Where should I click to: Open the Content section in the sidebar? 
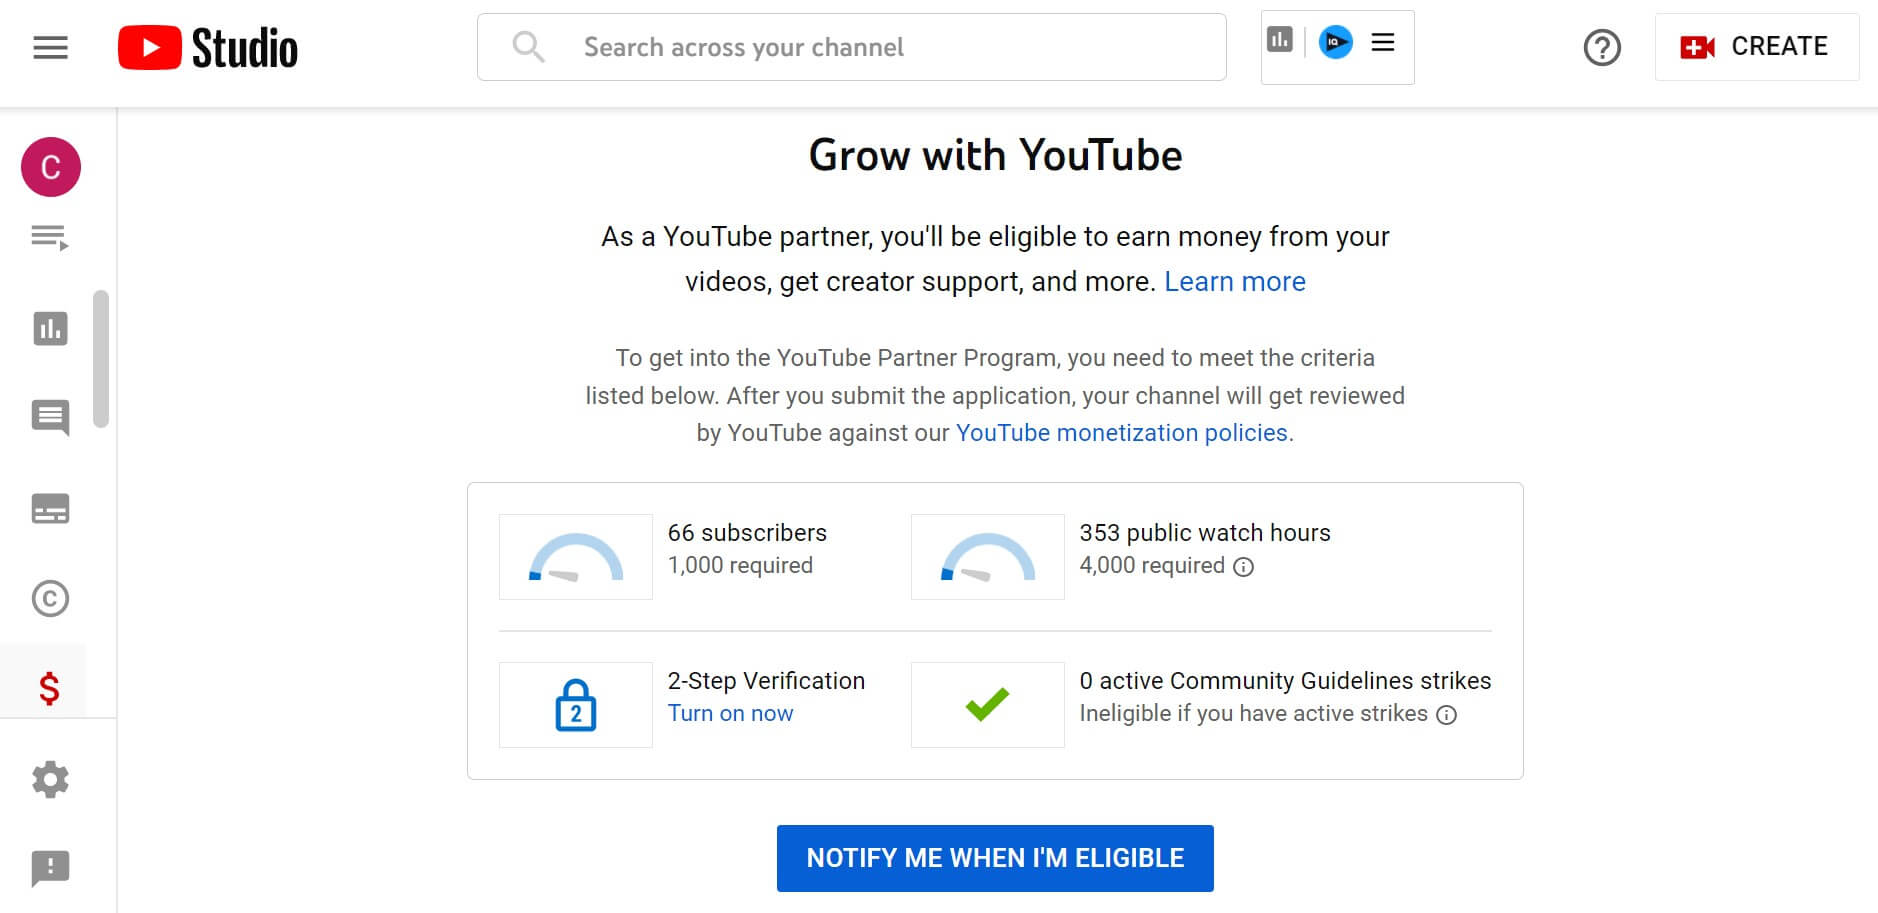[50, 239]
